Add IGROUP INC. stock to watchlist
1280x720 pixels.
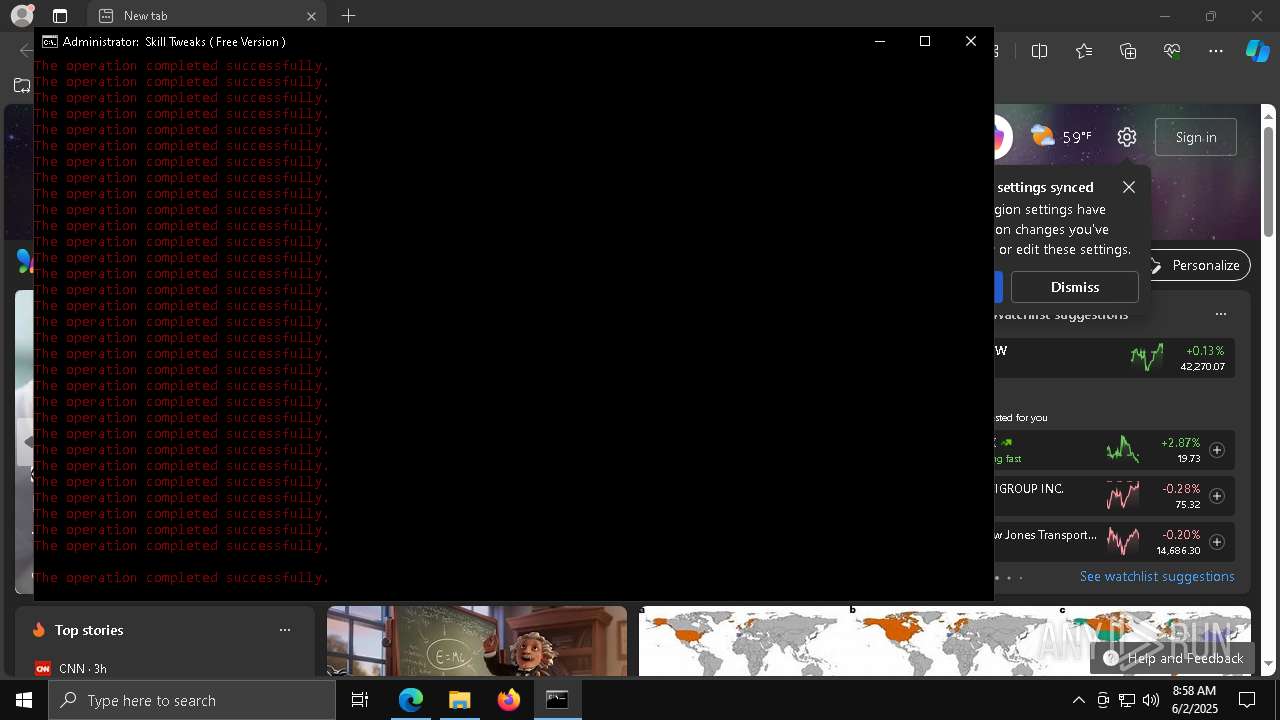click(x=1217, y=496)
